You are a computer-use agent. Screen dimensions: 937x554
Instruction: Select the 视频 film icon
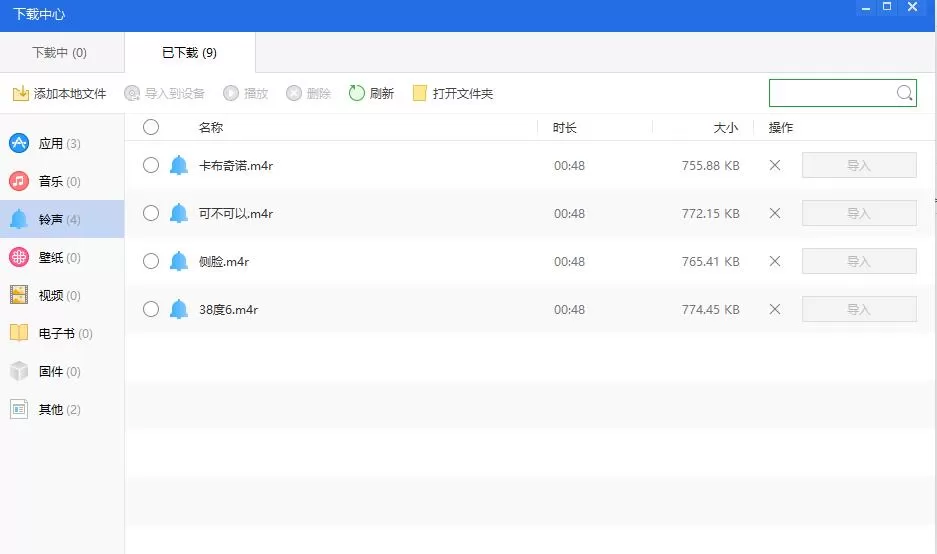[x=19, y=295]
